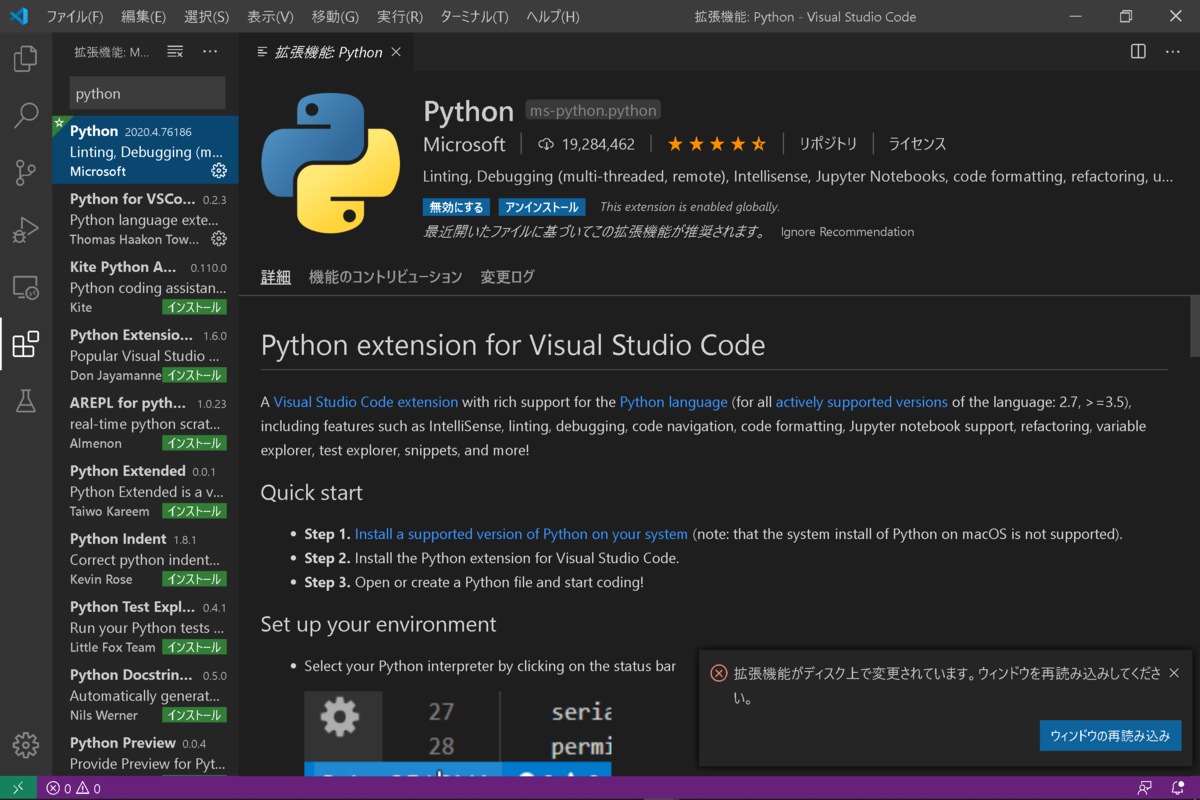Image resolution: width=1200 pixels, height=800 pixels.
Task: Click ウィンドウの再読み込み button
Action: 1110,736
